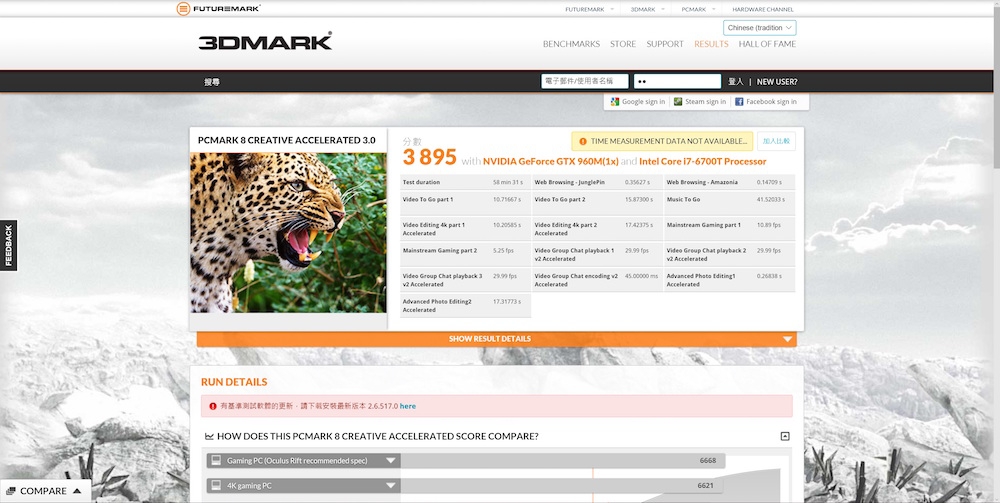Open the BENCHMARKS menu

(x=571, y=44)
